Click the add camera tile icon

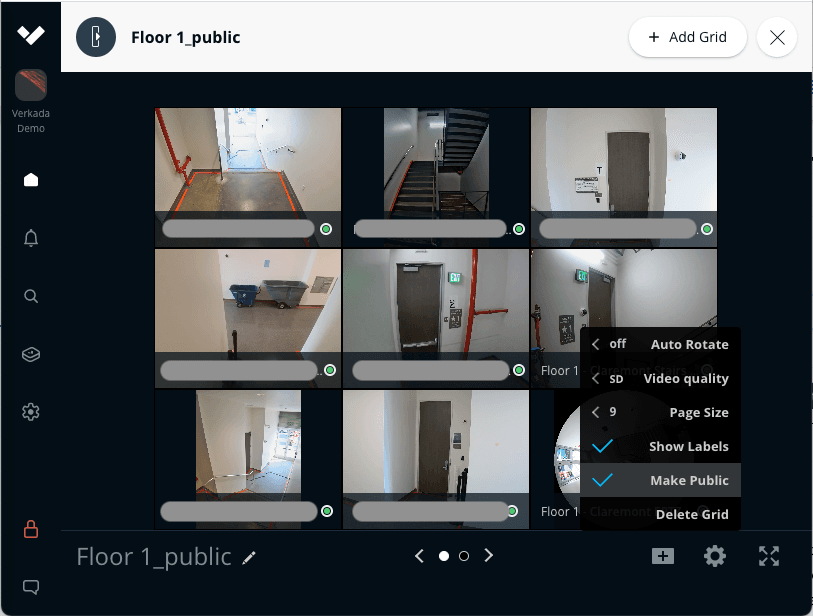[662, 556]
